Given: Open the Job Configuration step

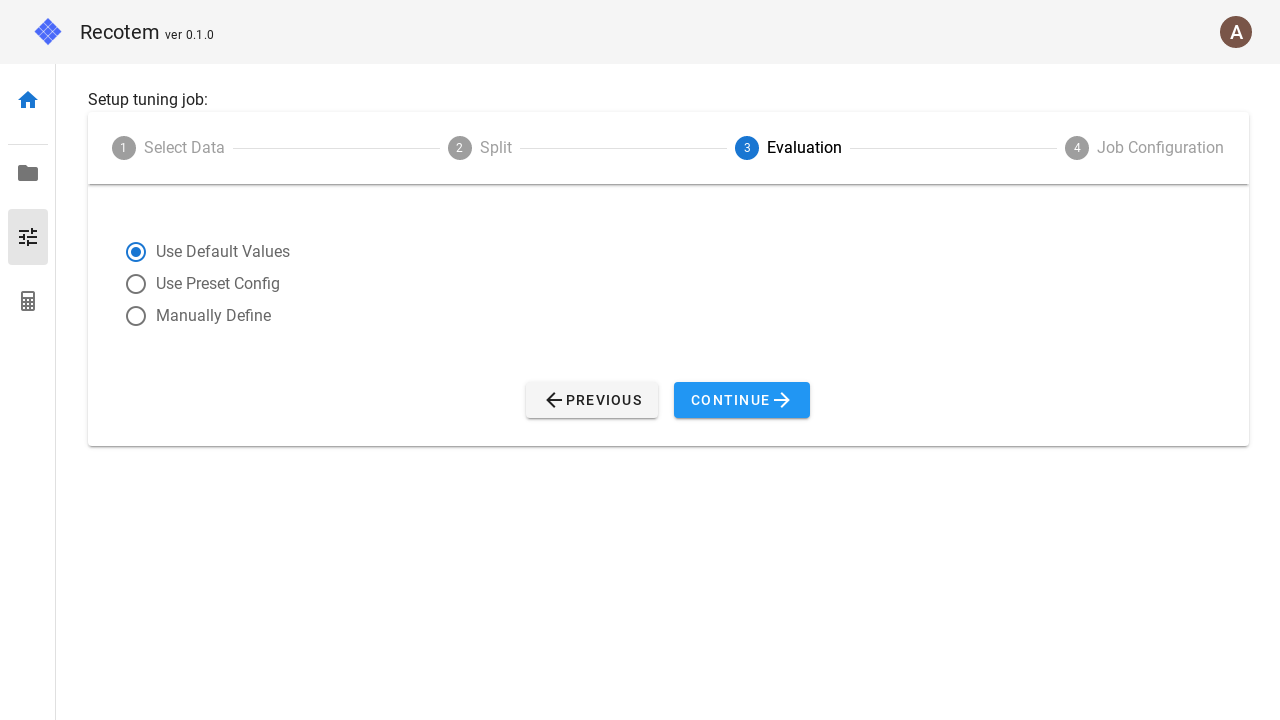Looking at the screenshot, I should pyautogui.click(x=1160, y=147).
